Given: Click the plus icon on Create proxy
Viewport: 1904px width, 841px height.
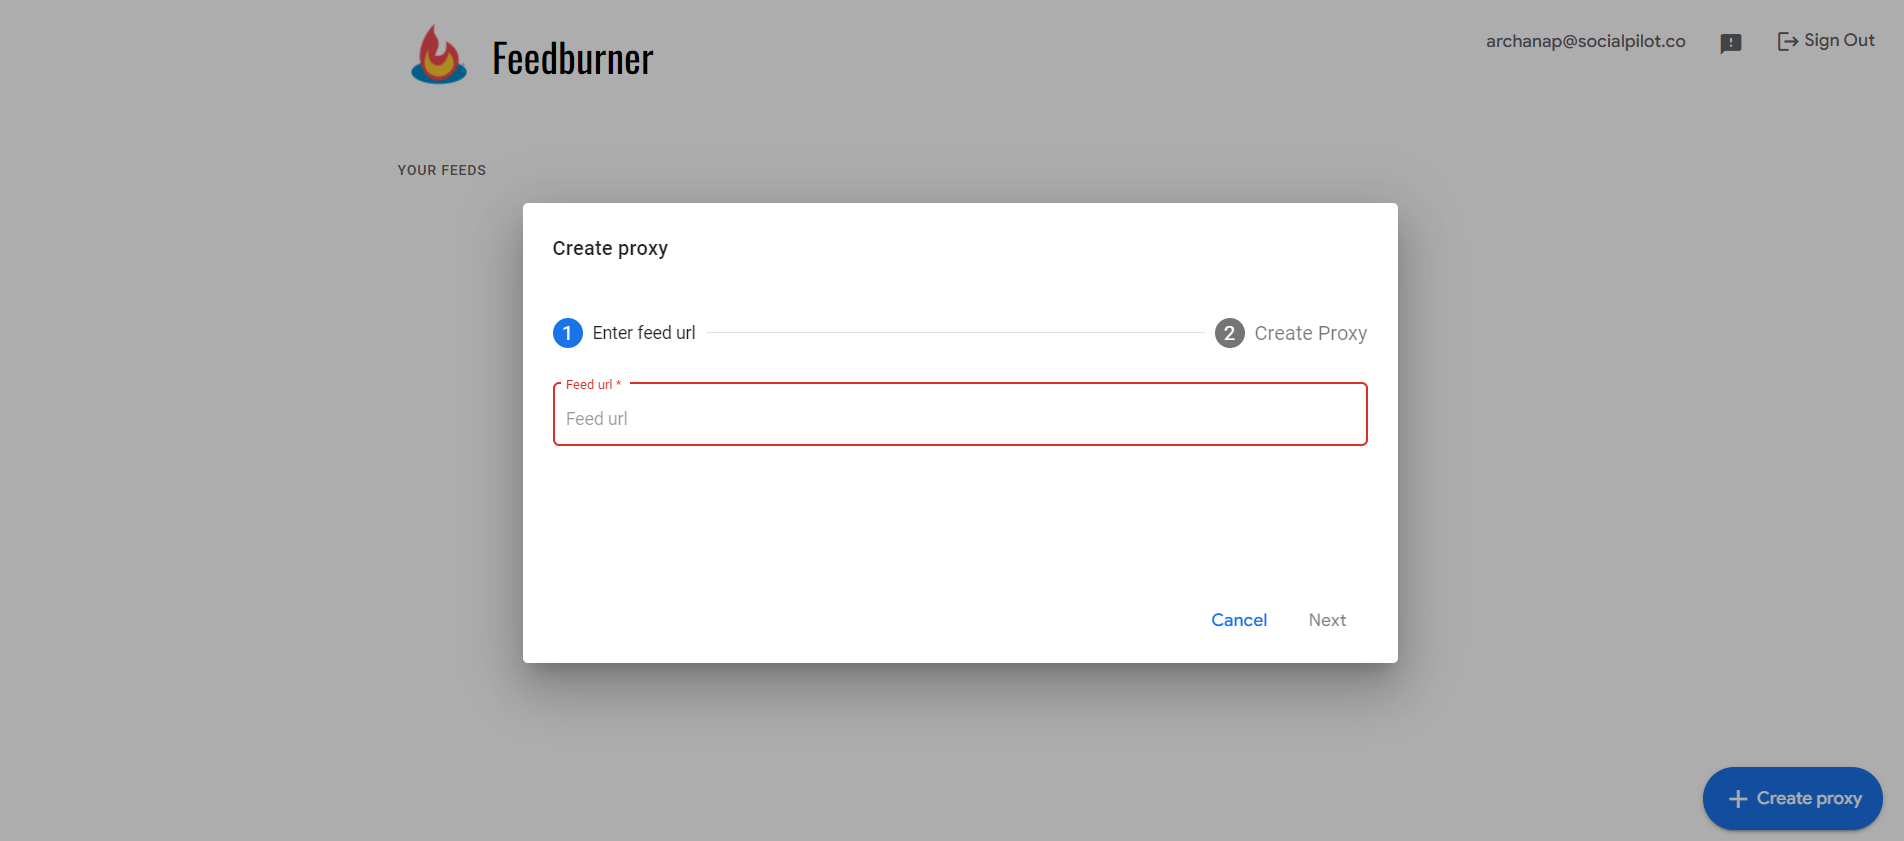Looking at the screenshot, I should [x=1738, y=799].
